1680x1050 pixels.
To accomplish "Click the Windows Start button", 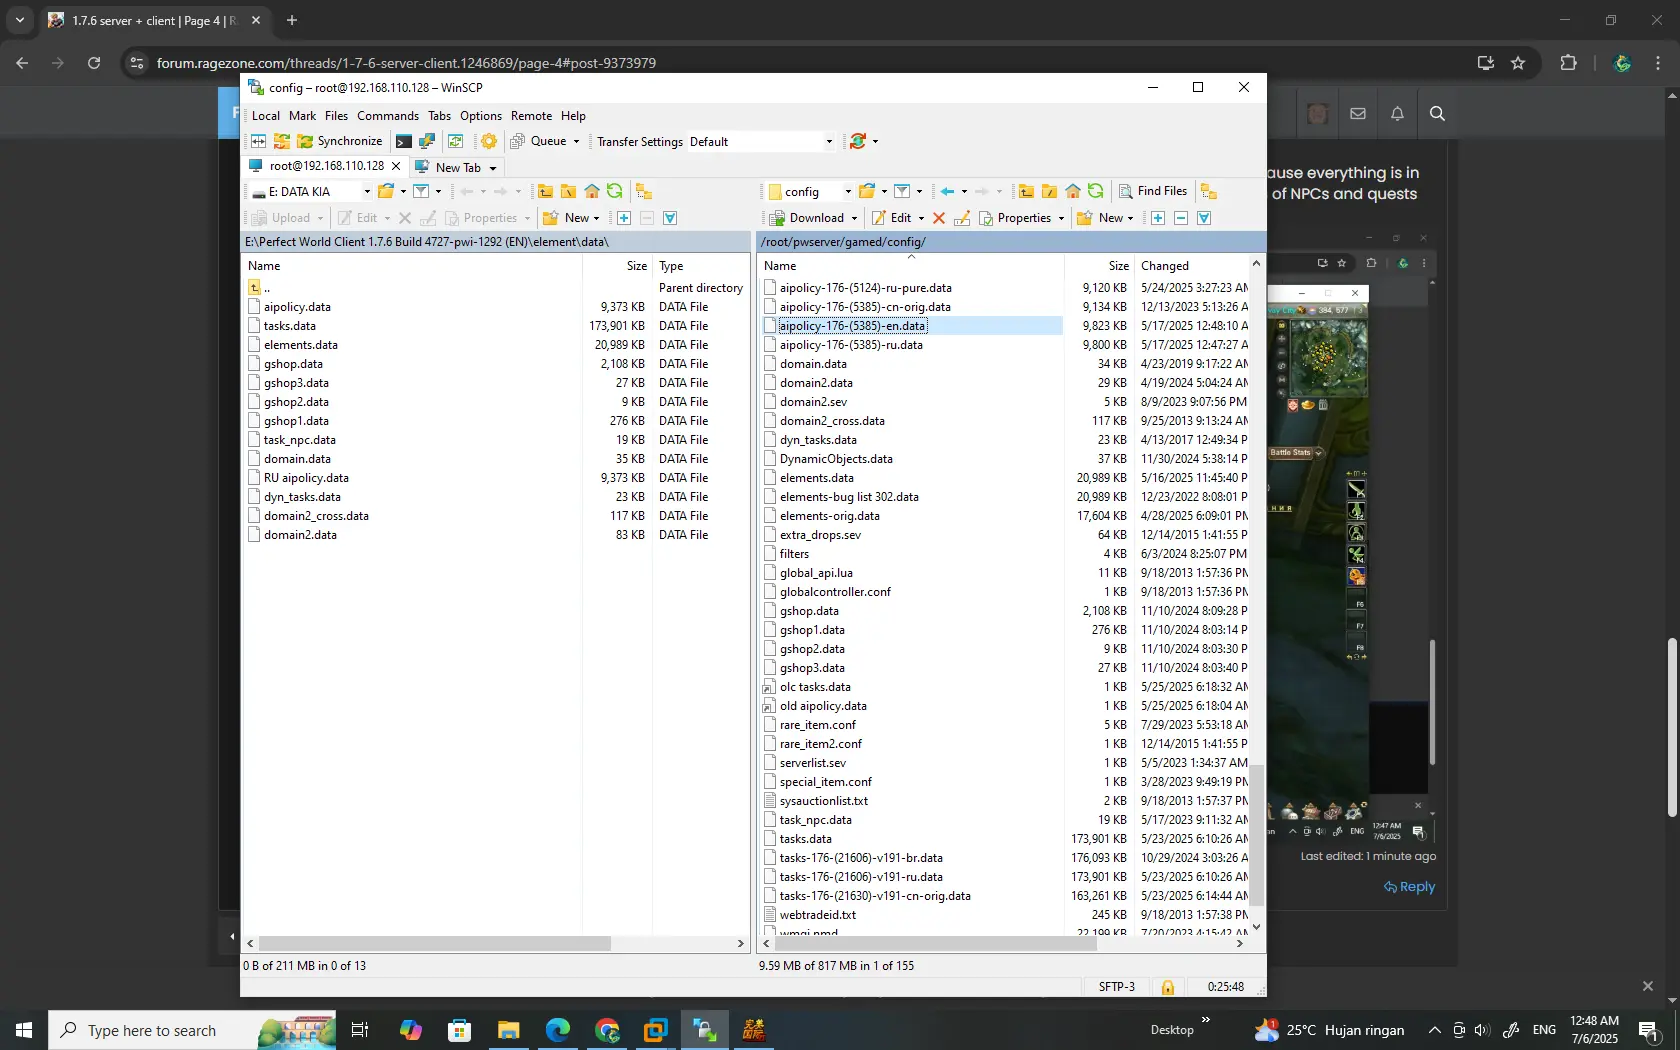I will [24, 1030].
